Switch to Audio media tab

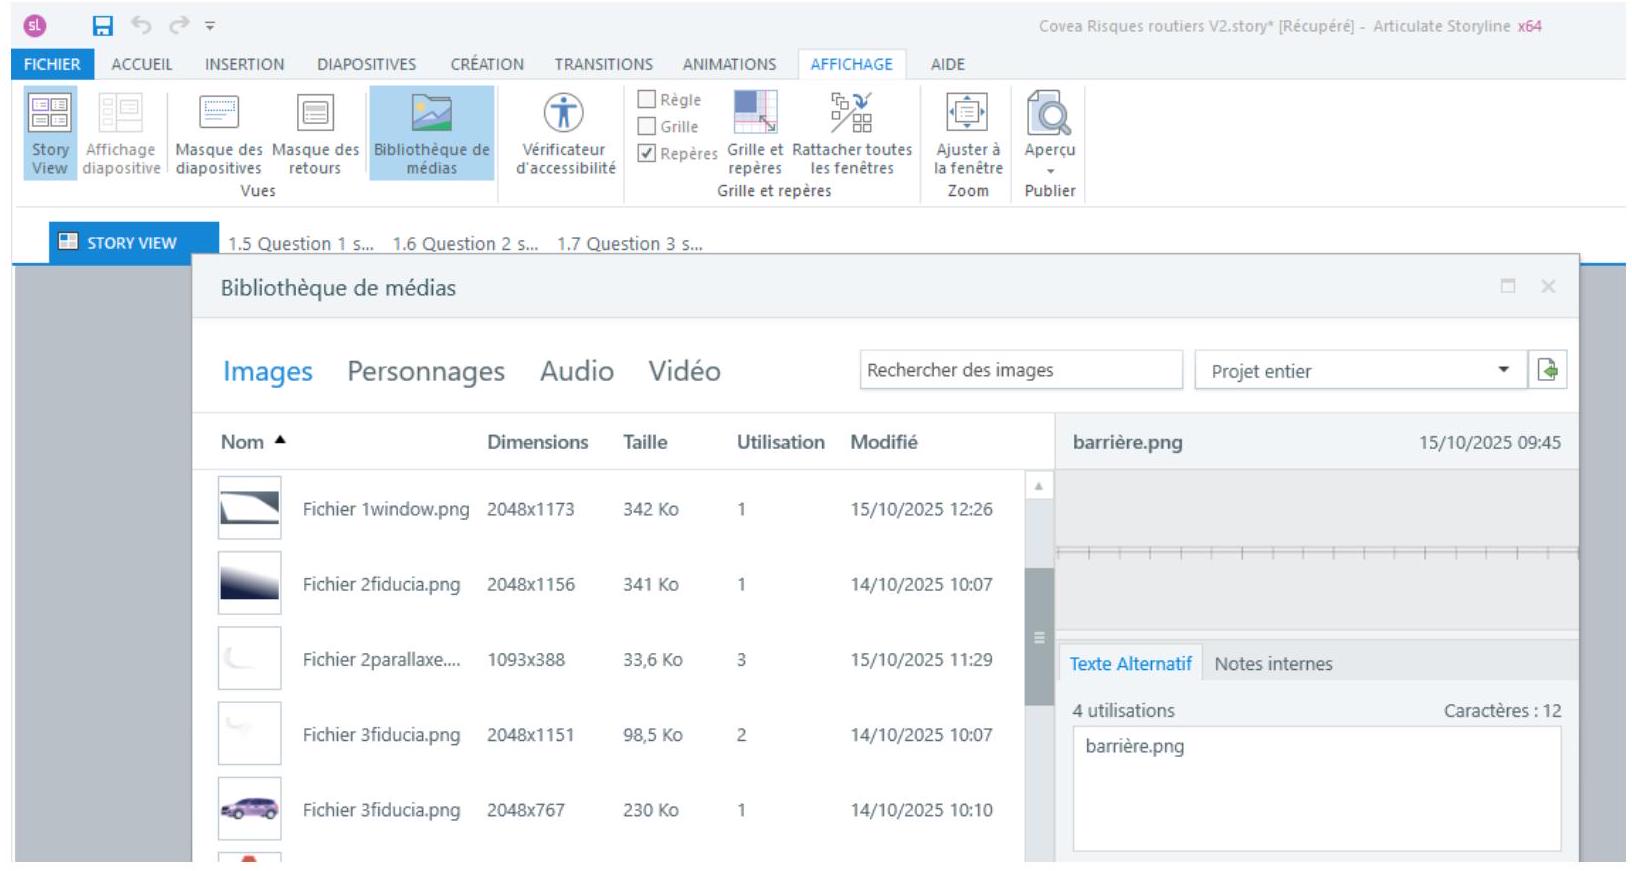(x=577, y=371)
